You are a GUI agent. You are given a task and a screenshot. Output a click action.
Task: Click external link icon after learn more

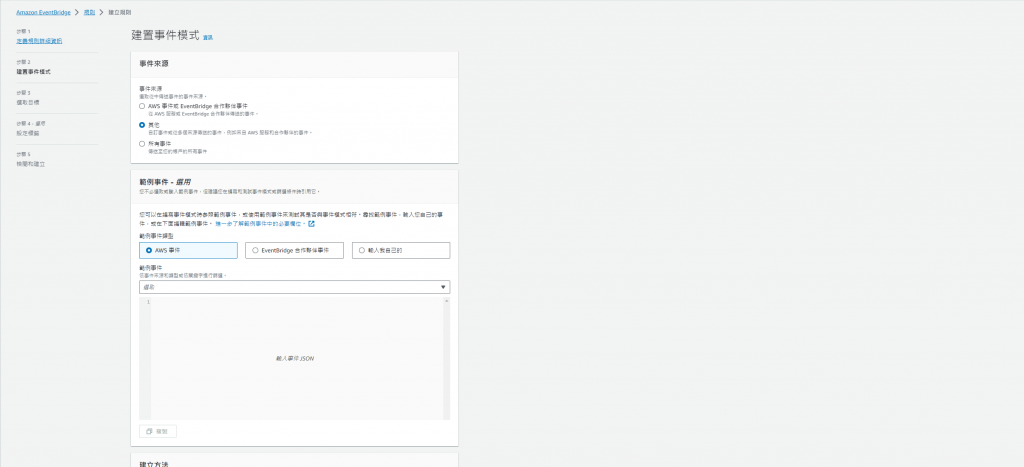pos(312,223)
